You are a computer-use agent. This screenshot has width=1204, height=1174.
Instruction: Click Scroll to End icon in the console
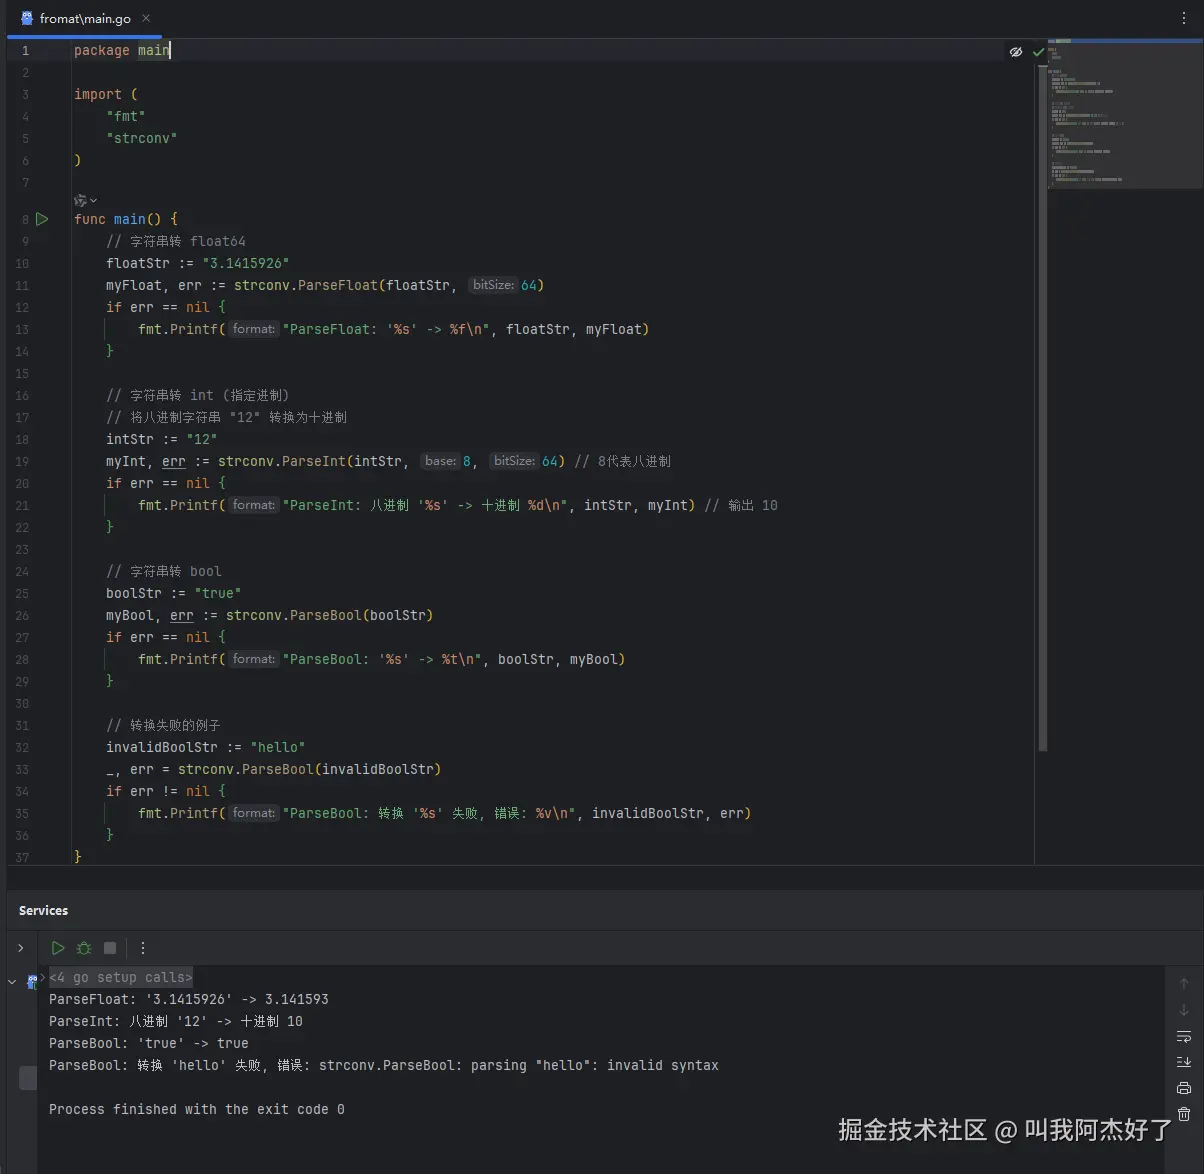1184,1062
